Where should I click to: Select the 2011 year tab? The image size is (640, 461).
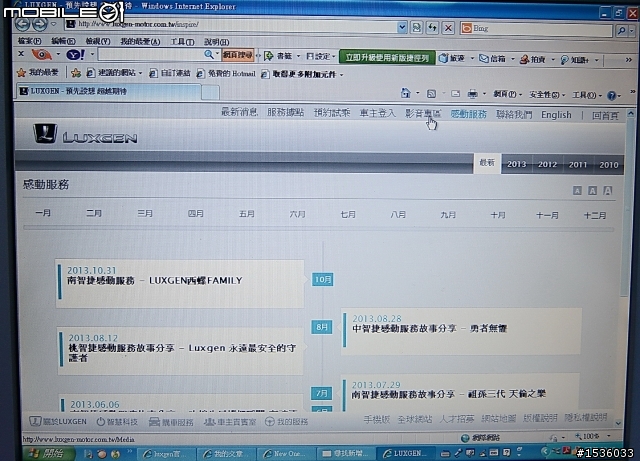(x=578, y=165)
